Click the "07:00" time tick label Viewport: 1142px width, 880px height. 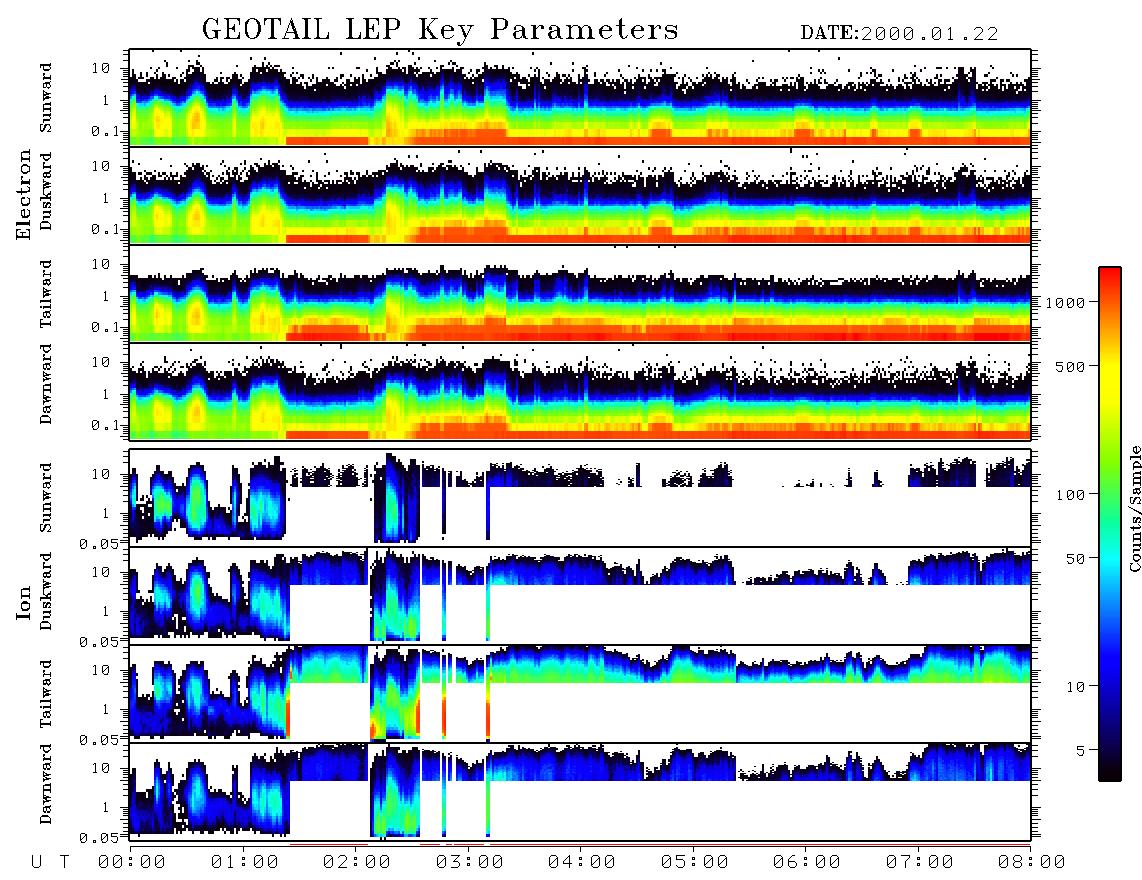[x=920, y=863]
